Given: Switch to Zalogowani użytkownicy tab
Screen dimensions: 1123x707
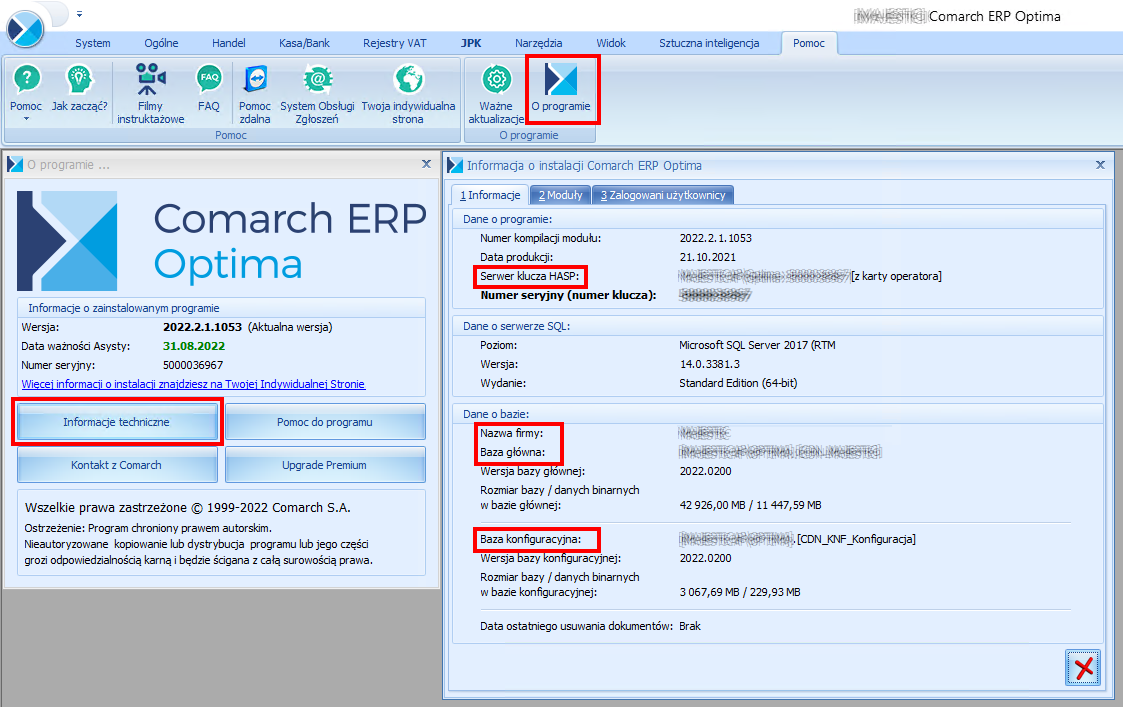Looking at the screenshot, I should click(x=663, y=195).
